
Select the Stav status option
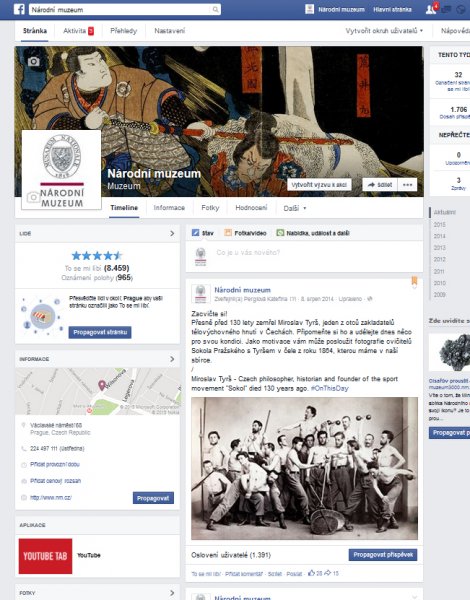(203, 233)
